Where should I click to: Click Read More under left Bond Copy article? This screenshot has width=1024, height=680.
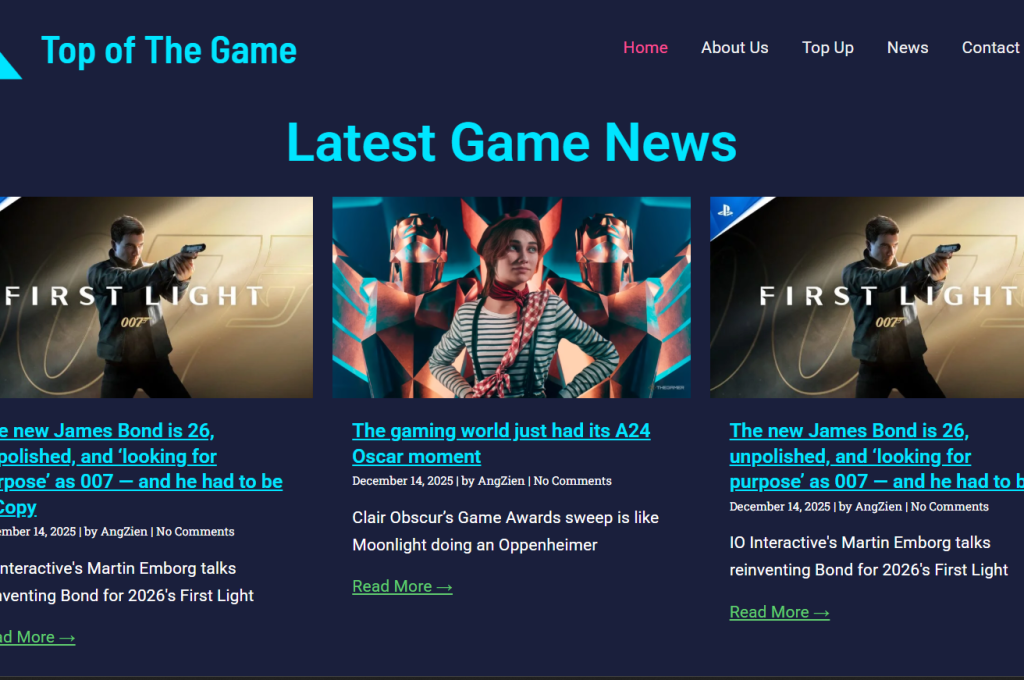(x=37, y=637)
